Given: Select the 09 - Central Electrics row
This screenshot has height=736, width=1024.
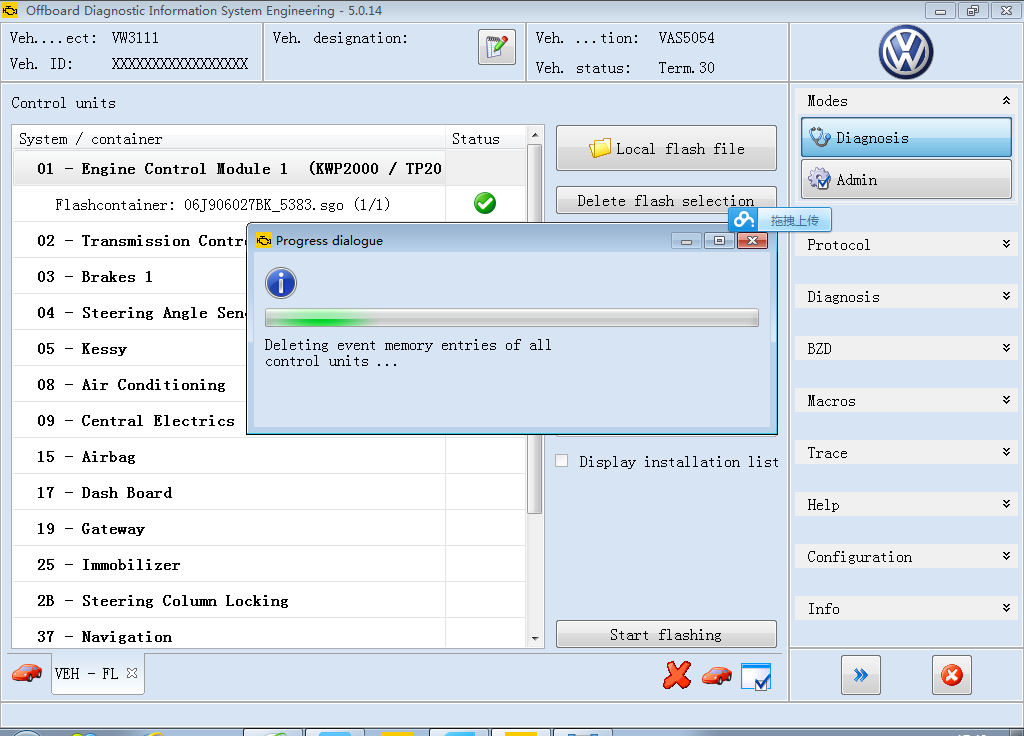Looking at the screenshot, I should tap(129, 421).
